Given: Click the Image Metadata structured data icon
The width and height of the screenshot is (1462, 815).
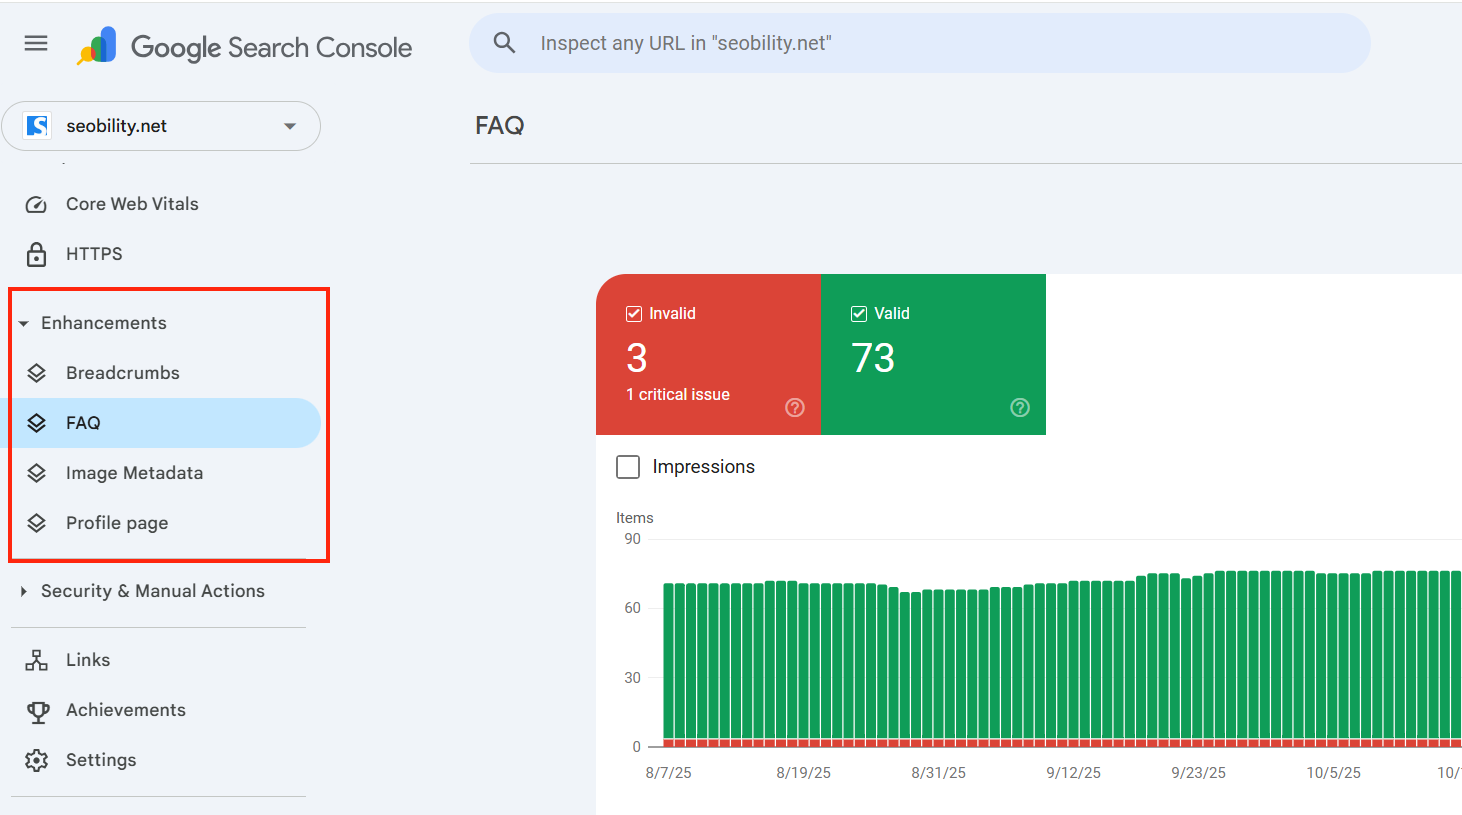Looking at the screenshot, I should point(37,472).
